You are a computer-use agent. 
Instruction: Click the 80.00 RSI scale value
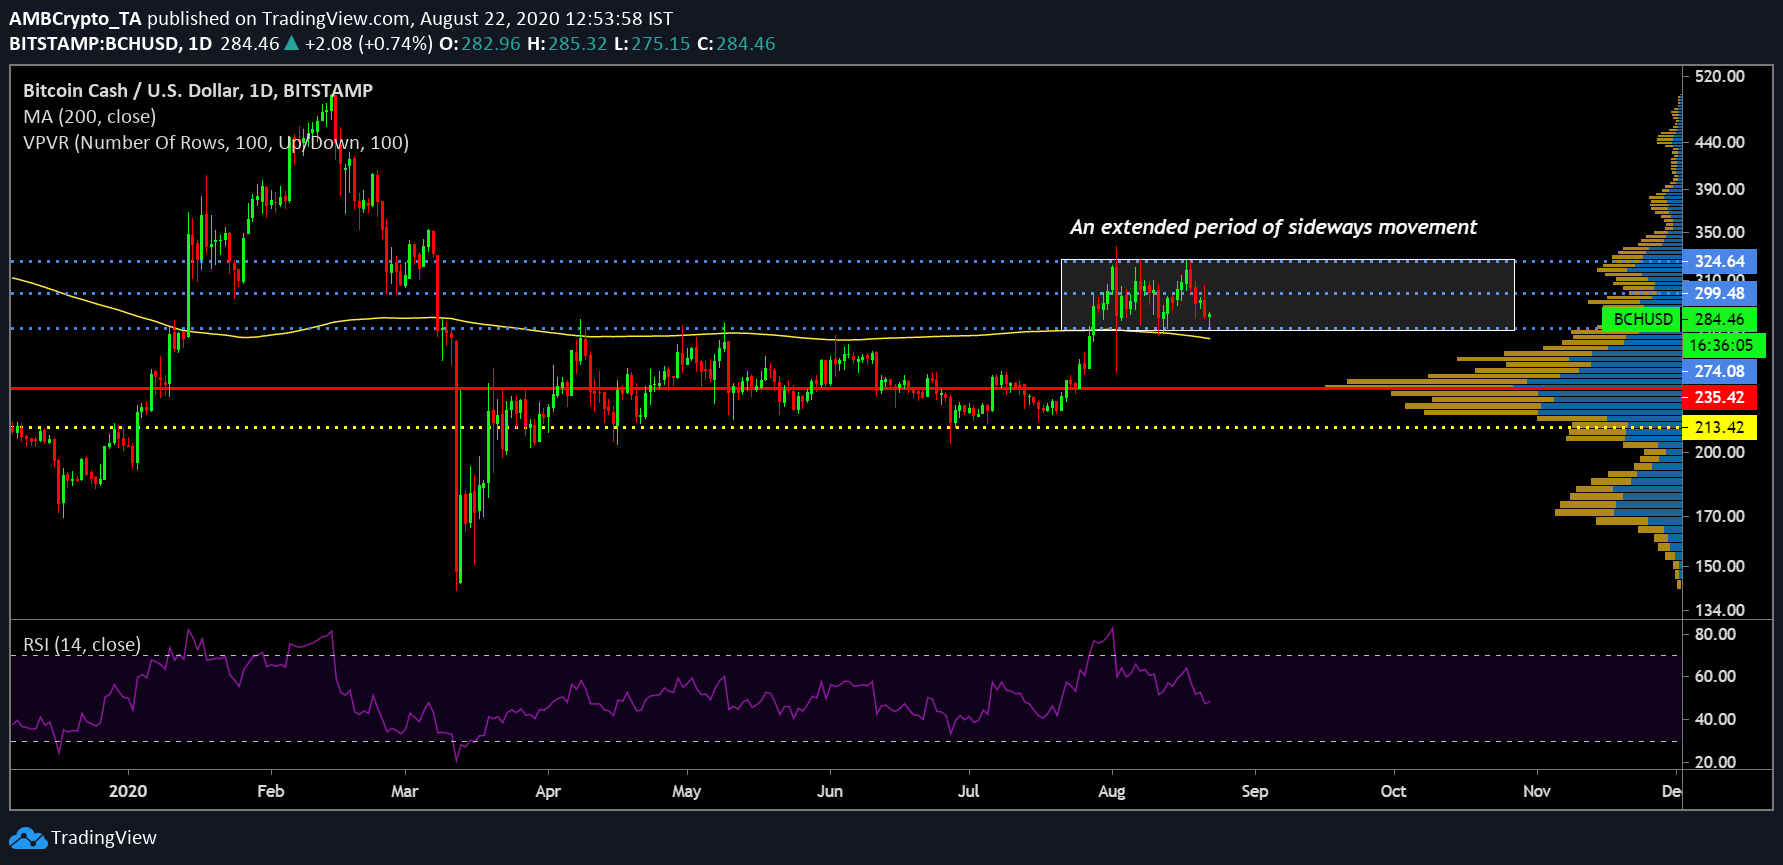(1716, 634)
